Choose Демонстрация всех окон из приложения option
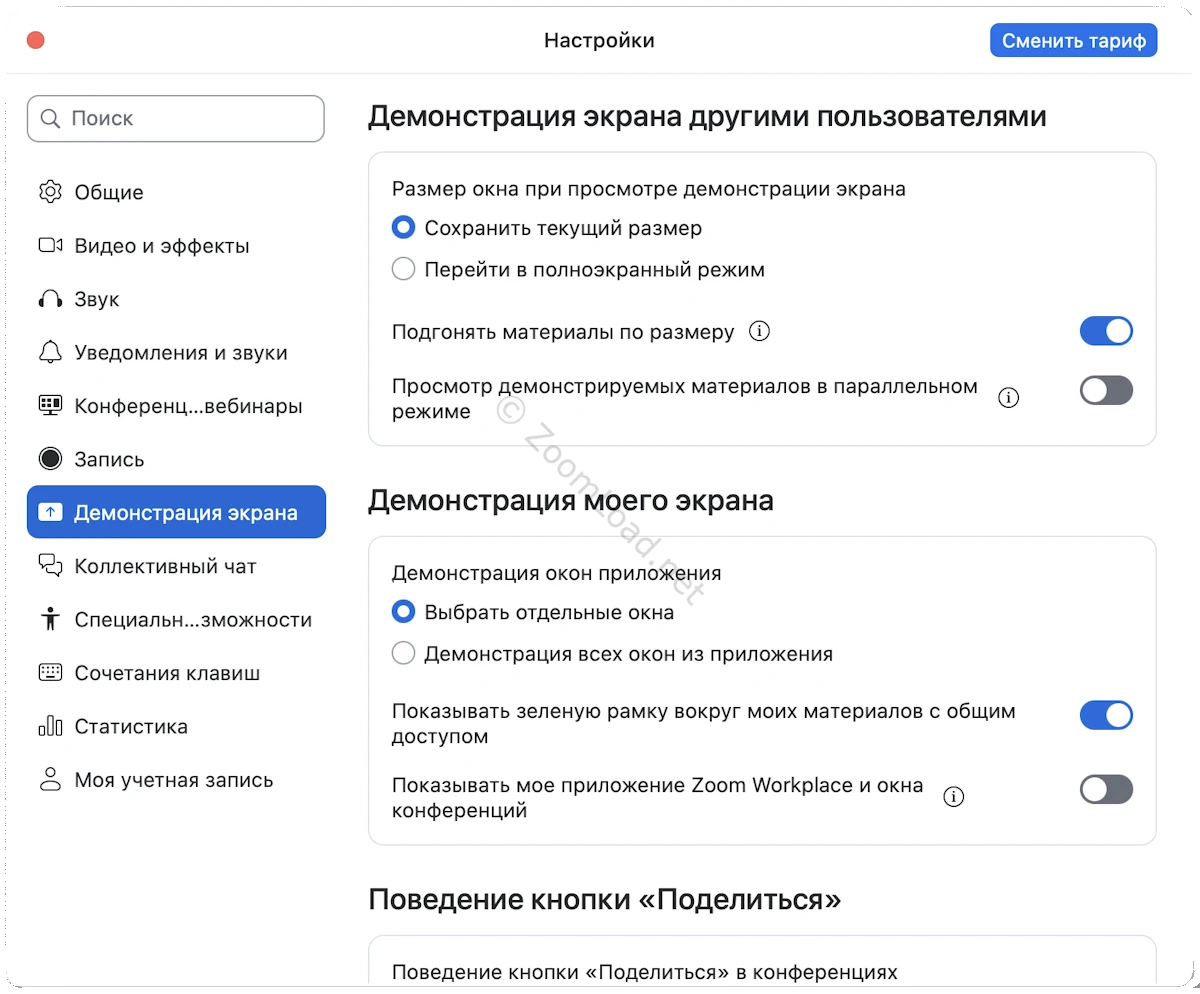Image resolution: width=1200 pixels, height=994 pixels. tap(403, 654)
